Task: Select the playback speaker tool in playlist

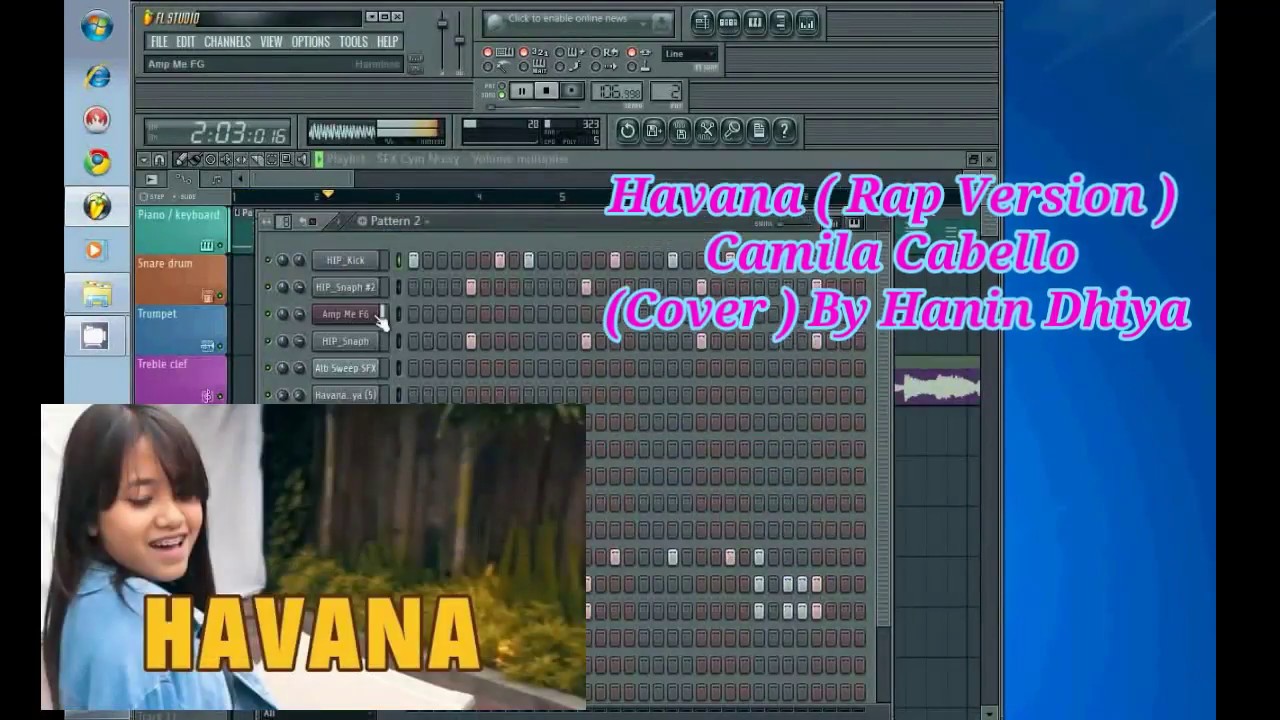Action: click(x=301, y=159)
